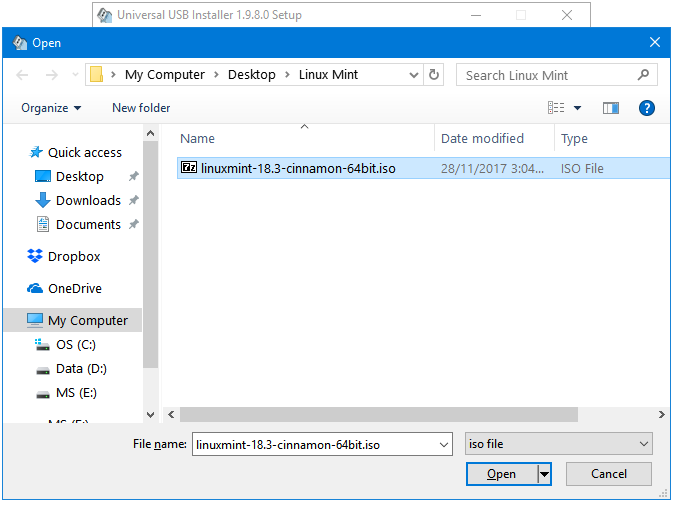
Task: Click the horizontal scrollbar left arrow
Action: click(x=171, y=414)
